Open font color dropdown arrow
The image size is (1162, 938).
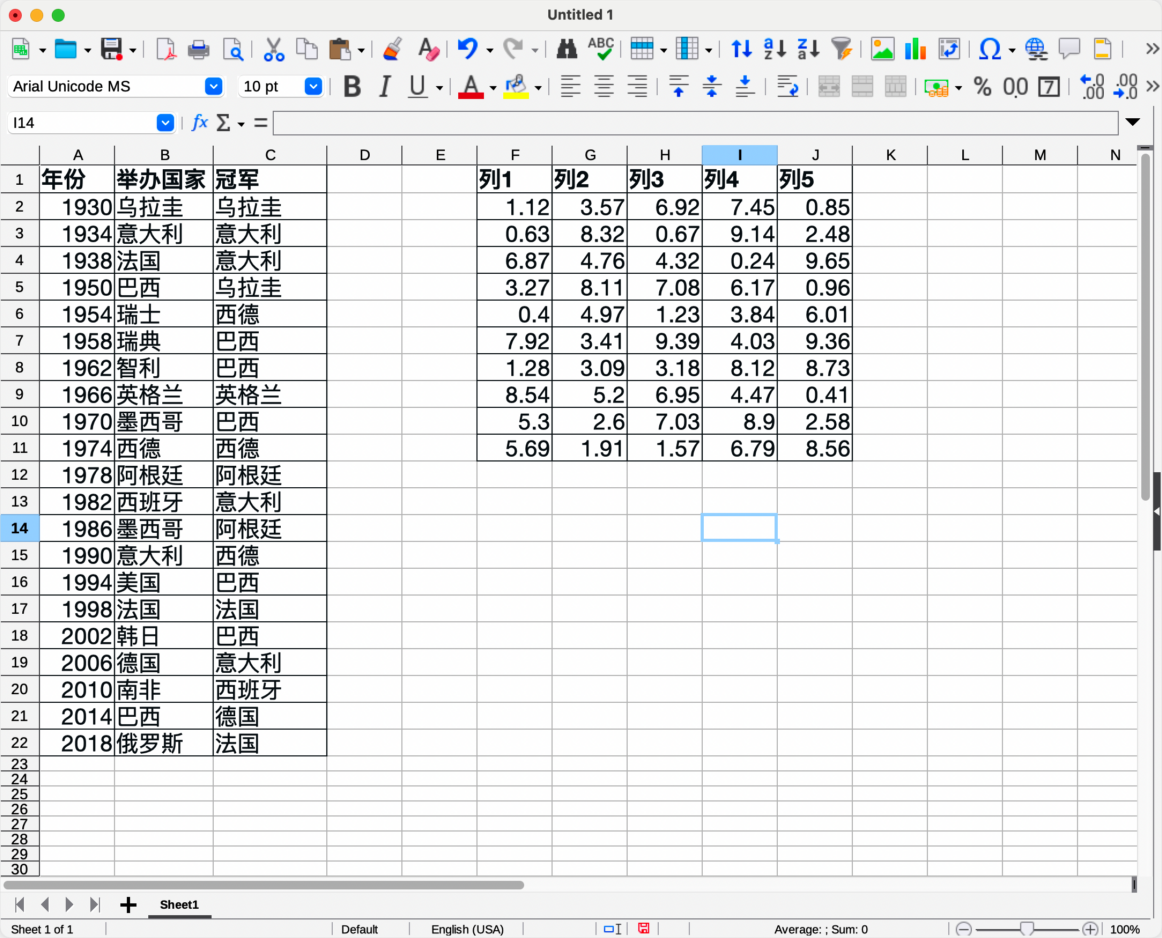493,88
